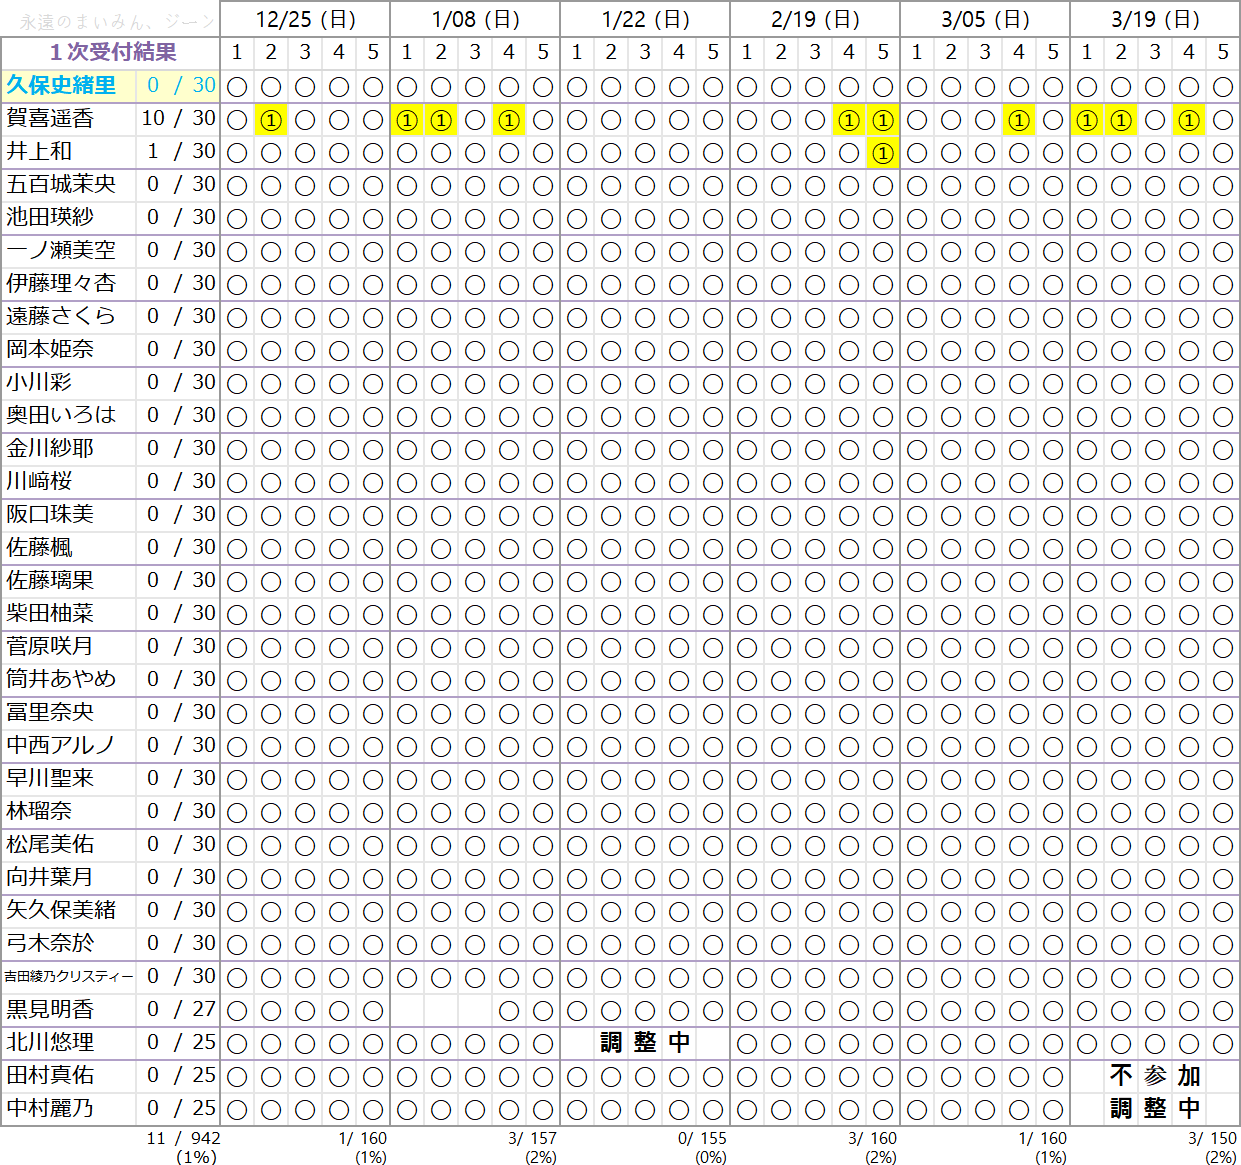Click 賀喜遥香's yellow ① on 2/19 slot 4
Viewport: 1241px width, 1165px height.
click(849, 121)
